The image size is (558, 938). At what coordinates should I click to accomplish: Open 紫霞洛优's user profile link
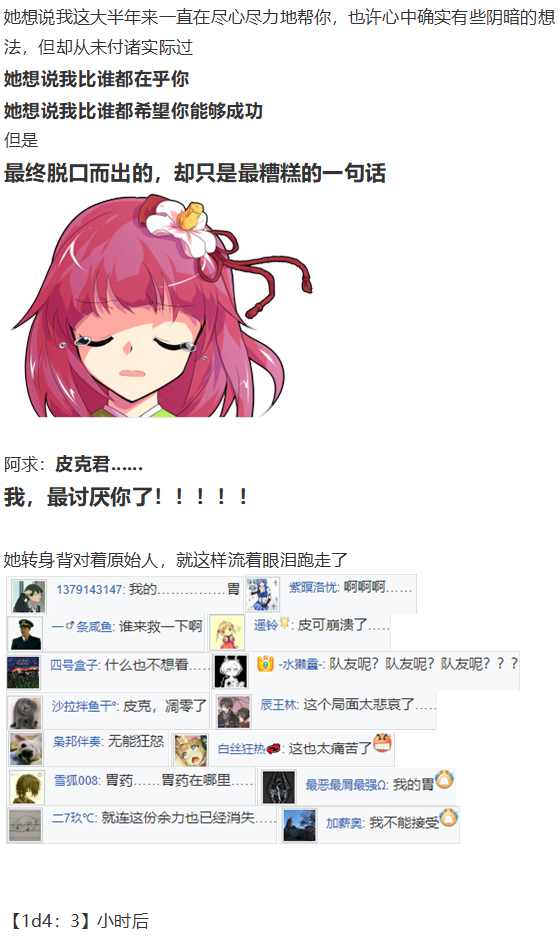click(313, 587)
